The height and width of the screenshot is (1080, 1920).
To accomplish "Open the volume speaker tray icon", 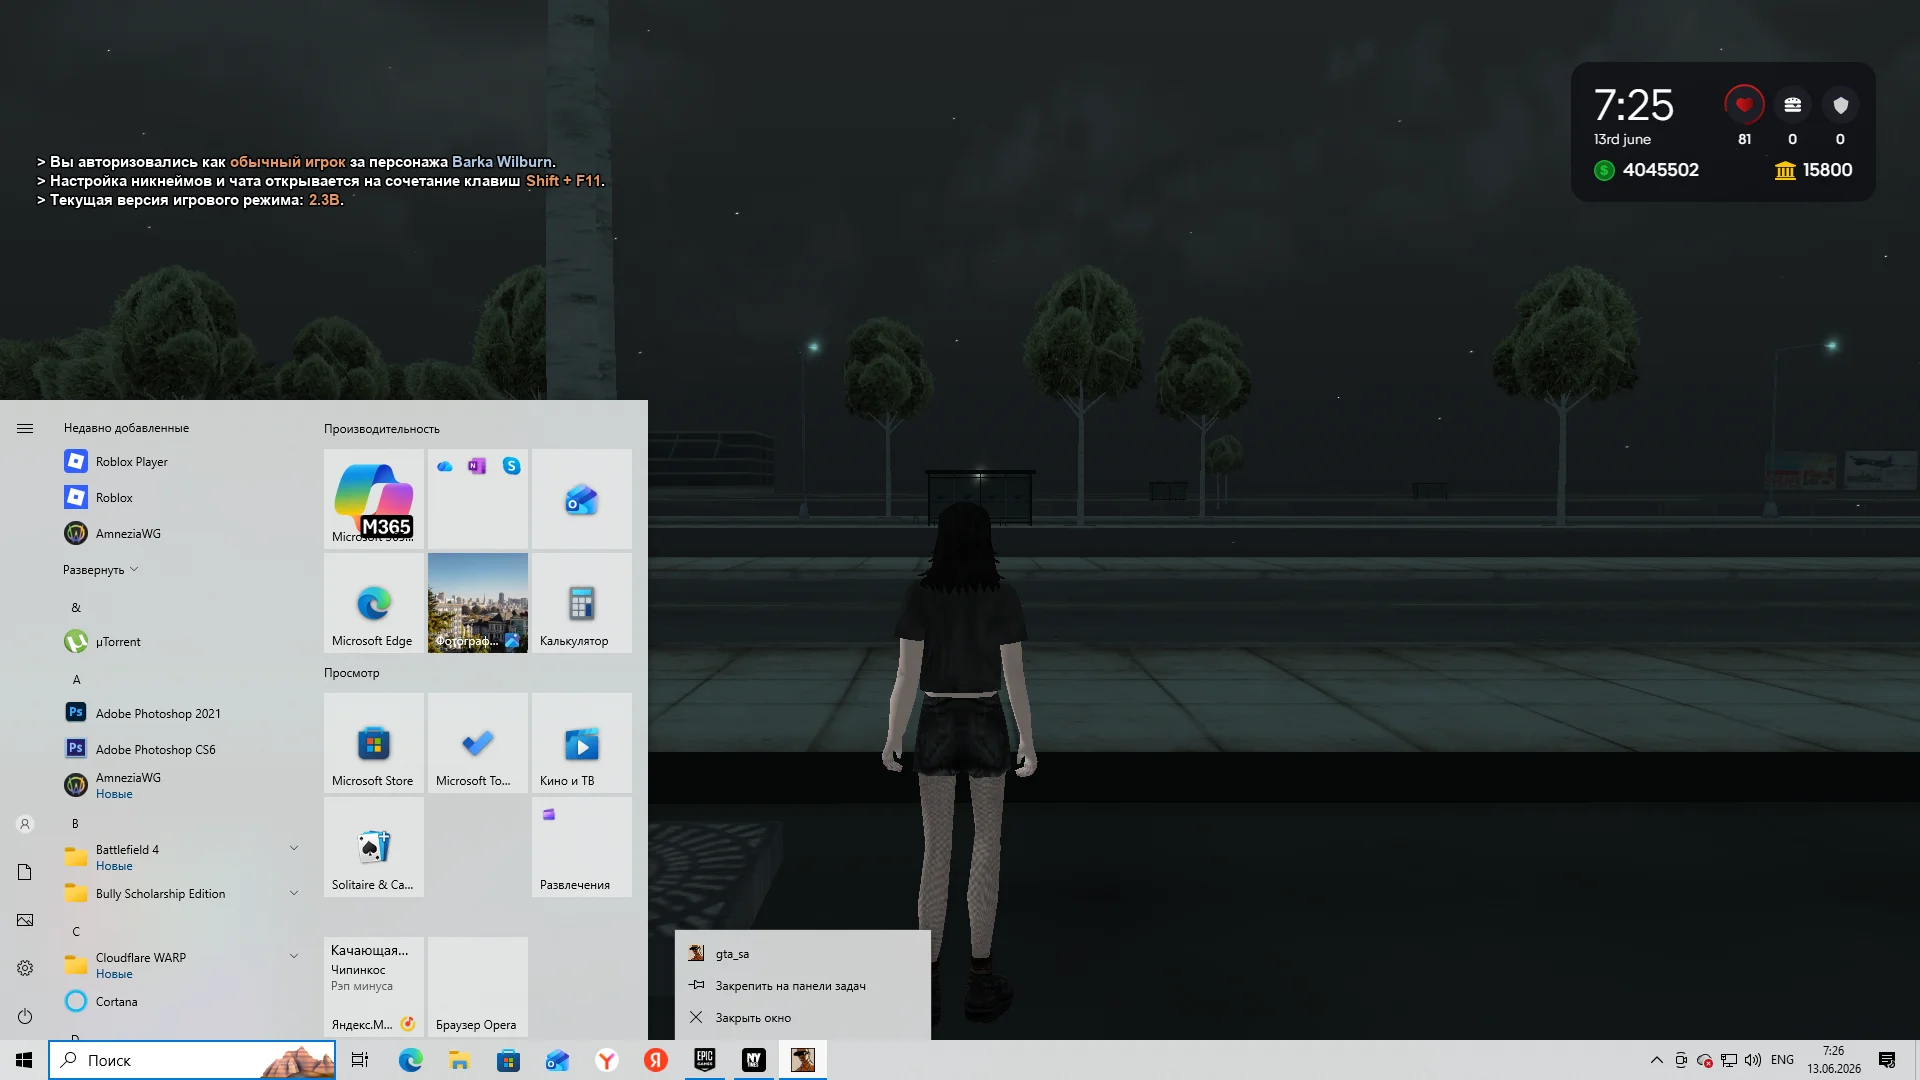I will (1753, 1060).
